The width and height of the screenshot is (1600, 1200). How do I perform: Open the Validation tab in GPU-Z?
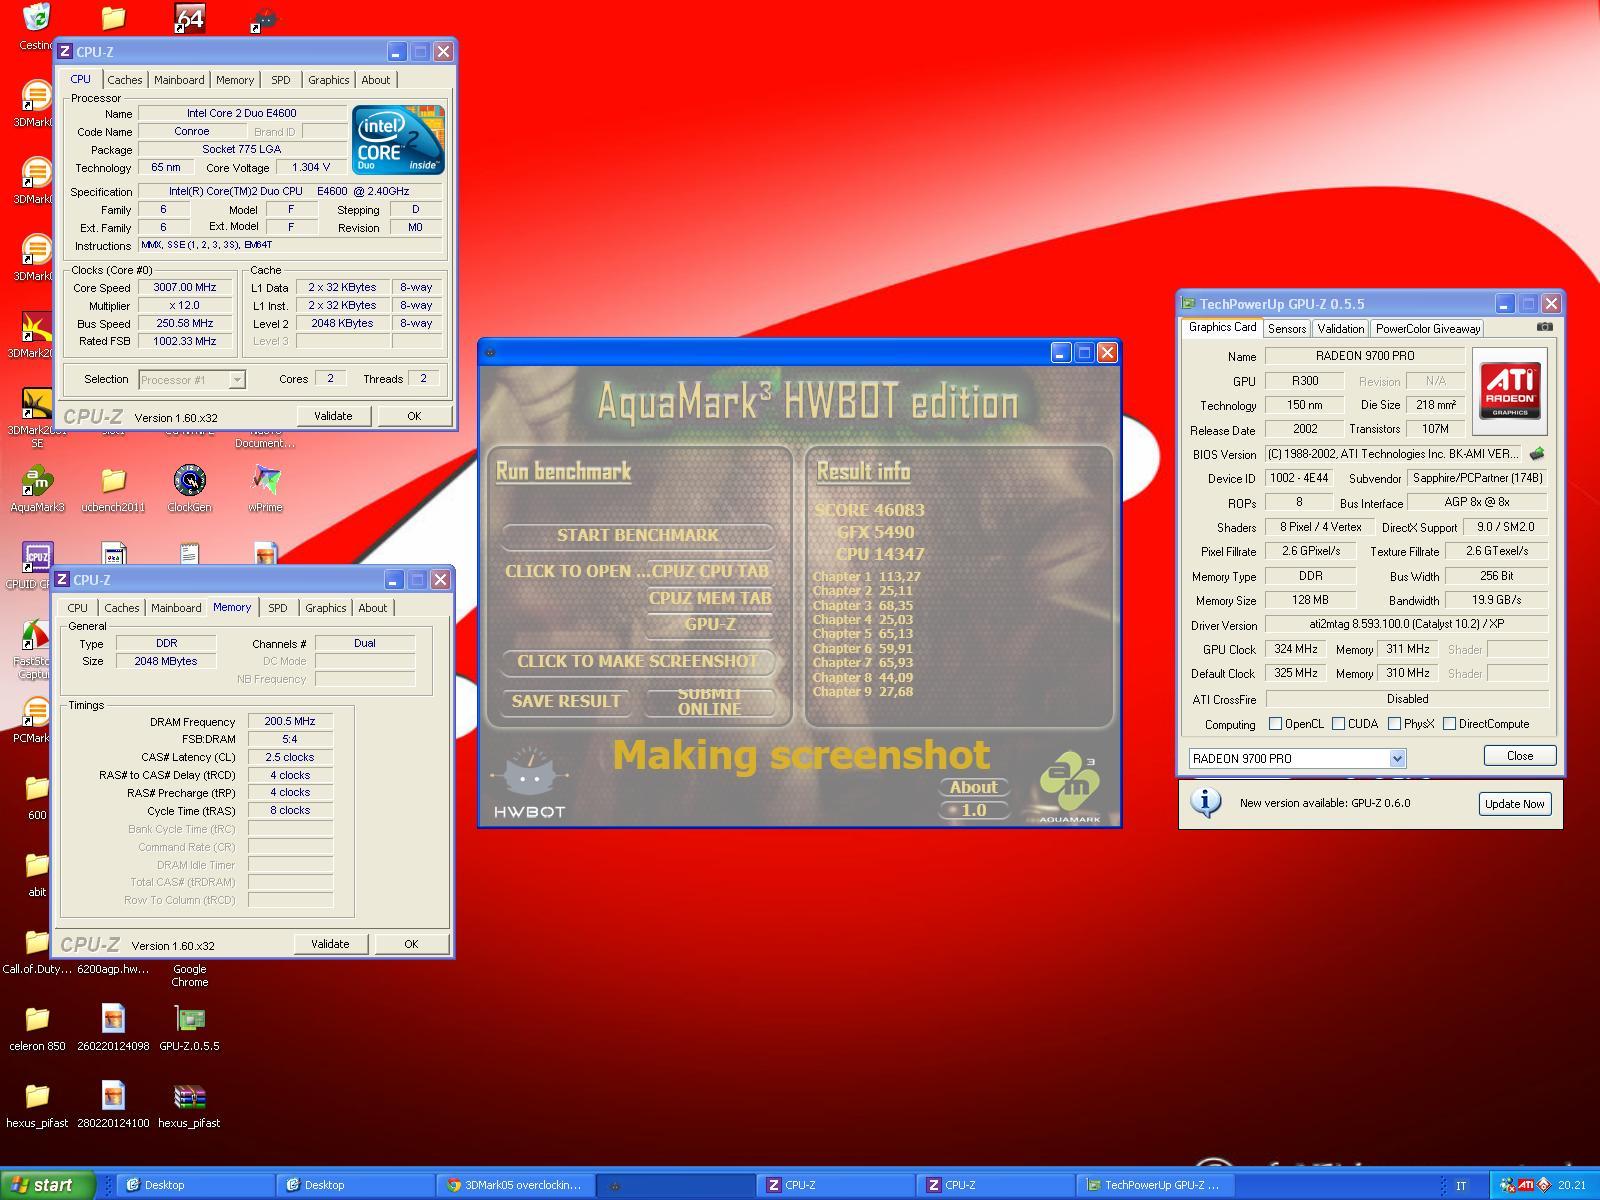pos(1340,328)
